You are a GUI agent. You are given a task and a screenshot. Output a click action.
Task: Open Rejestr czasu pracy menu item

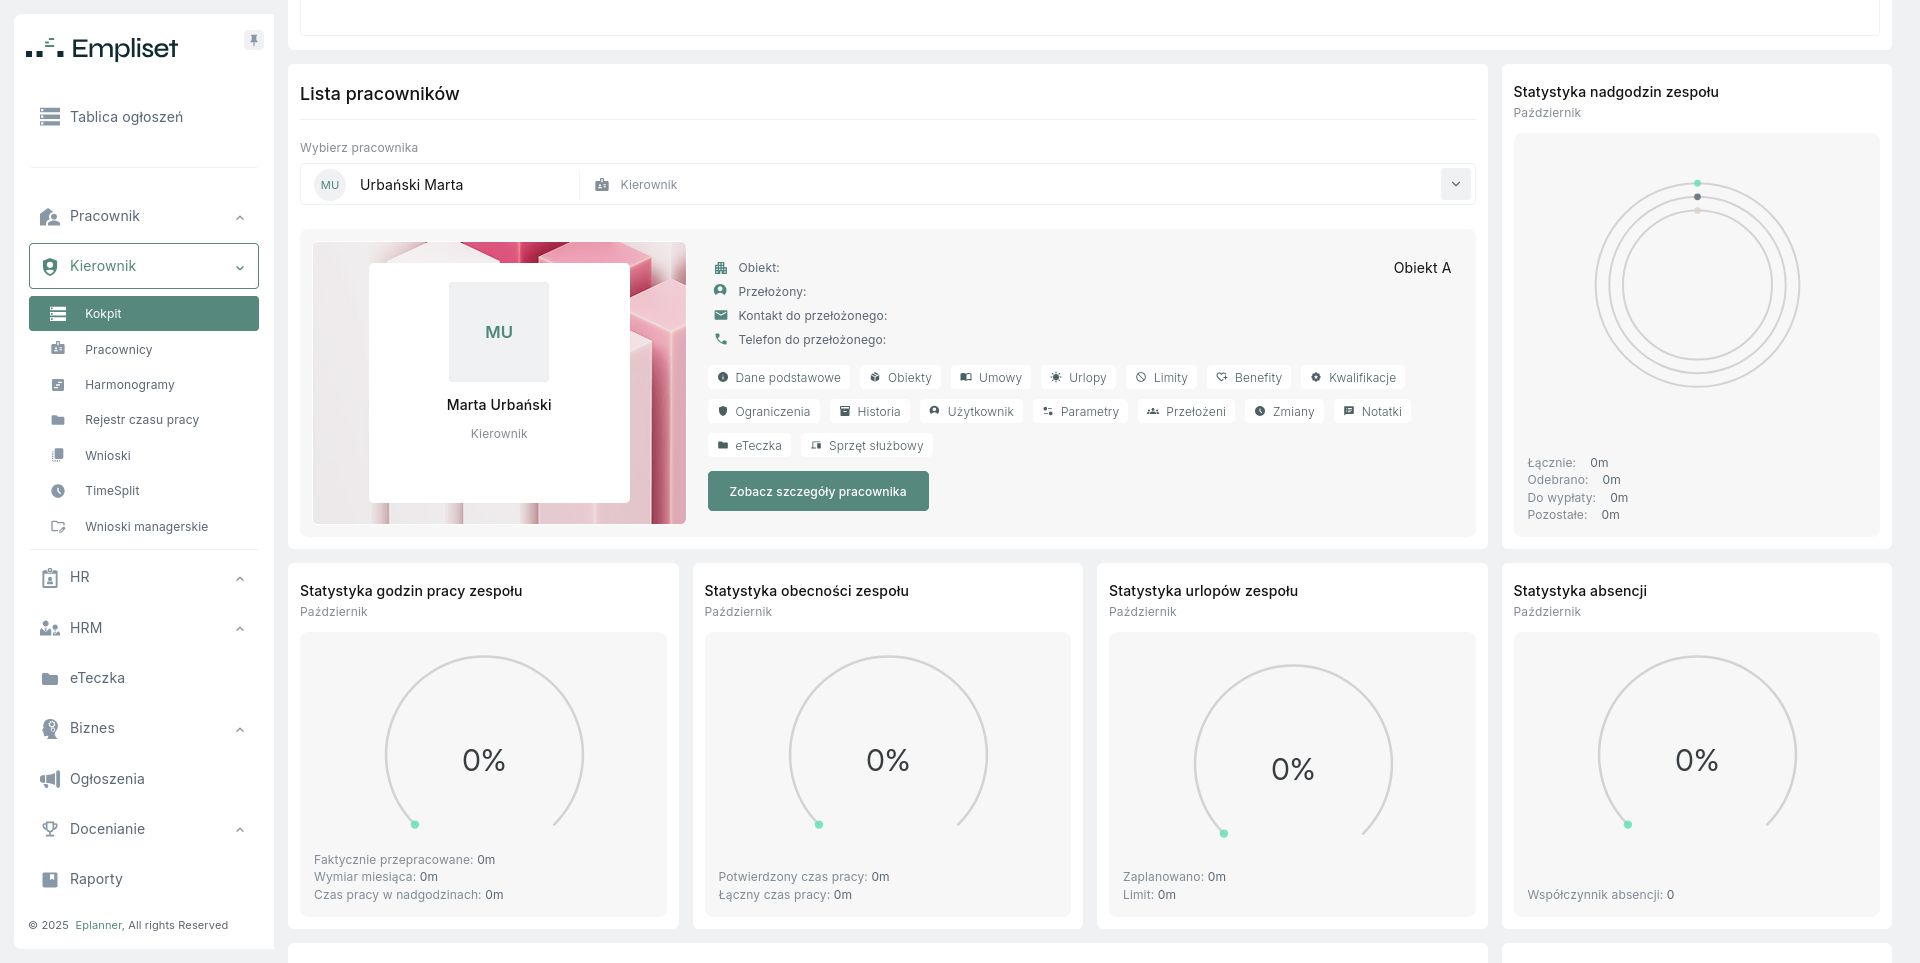pyautogui.click(x=144, y=420)
